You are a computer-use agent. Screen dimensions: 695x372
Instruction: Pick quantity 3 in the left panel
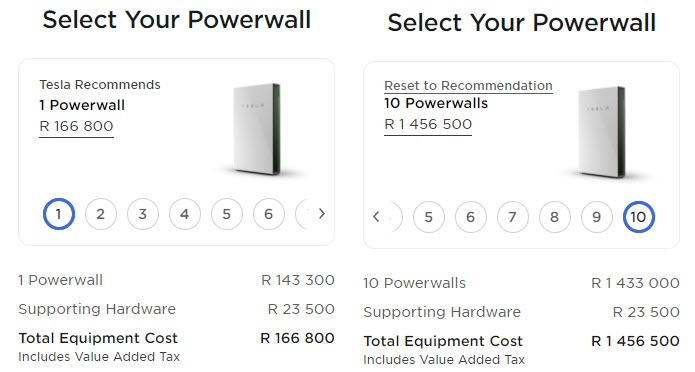[143, 214]
